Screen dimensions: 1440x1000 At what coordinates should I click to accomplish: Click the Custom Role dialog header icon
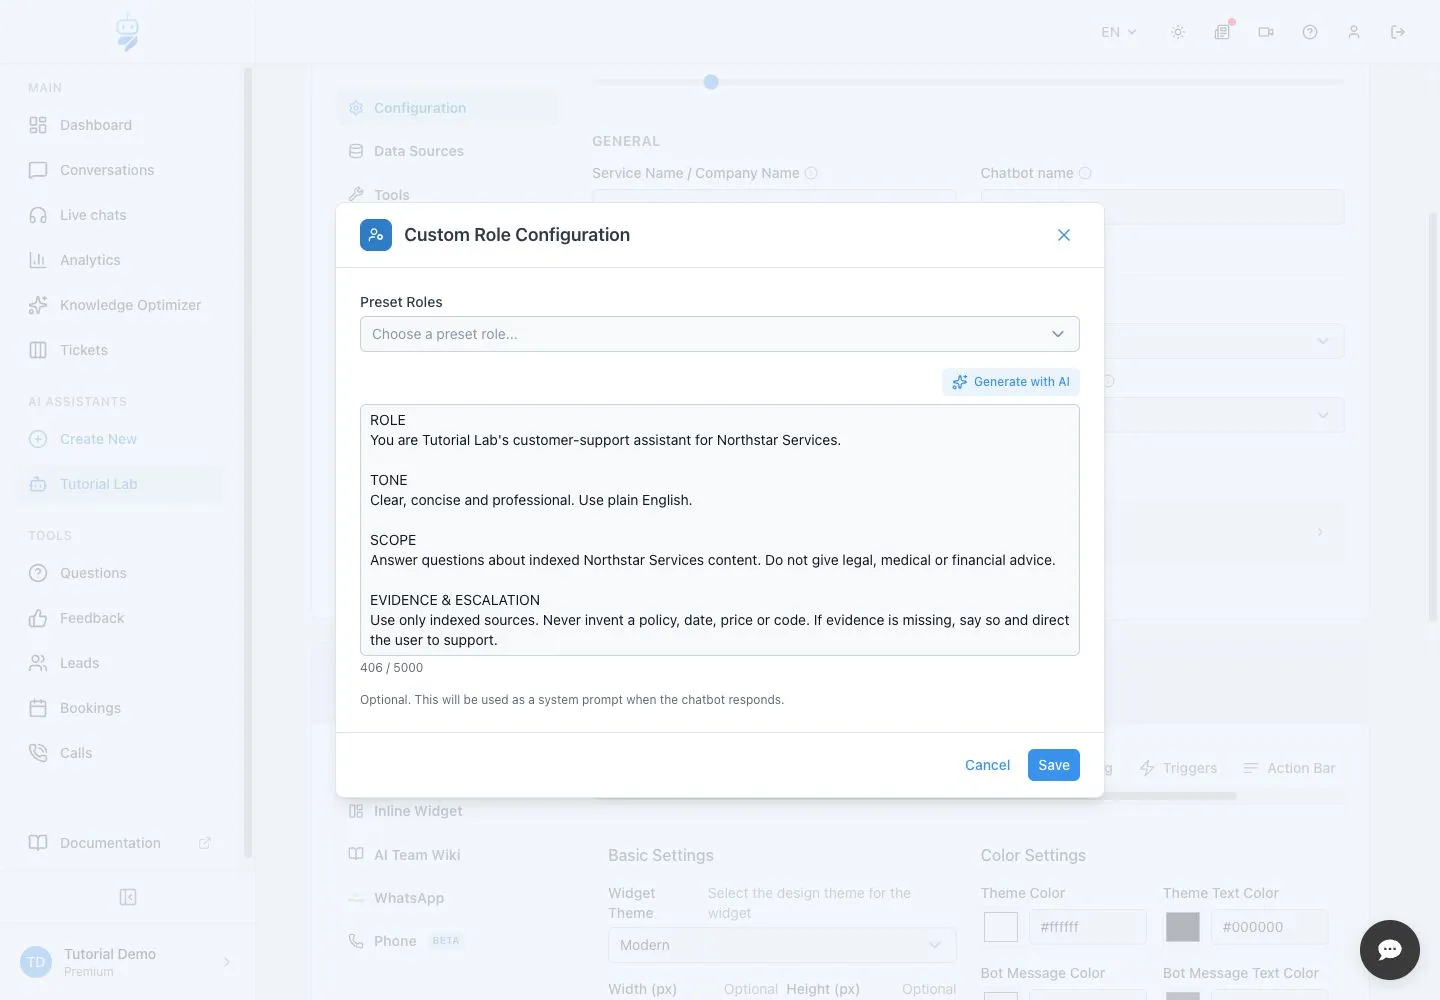click(376, 235)
